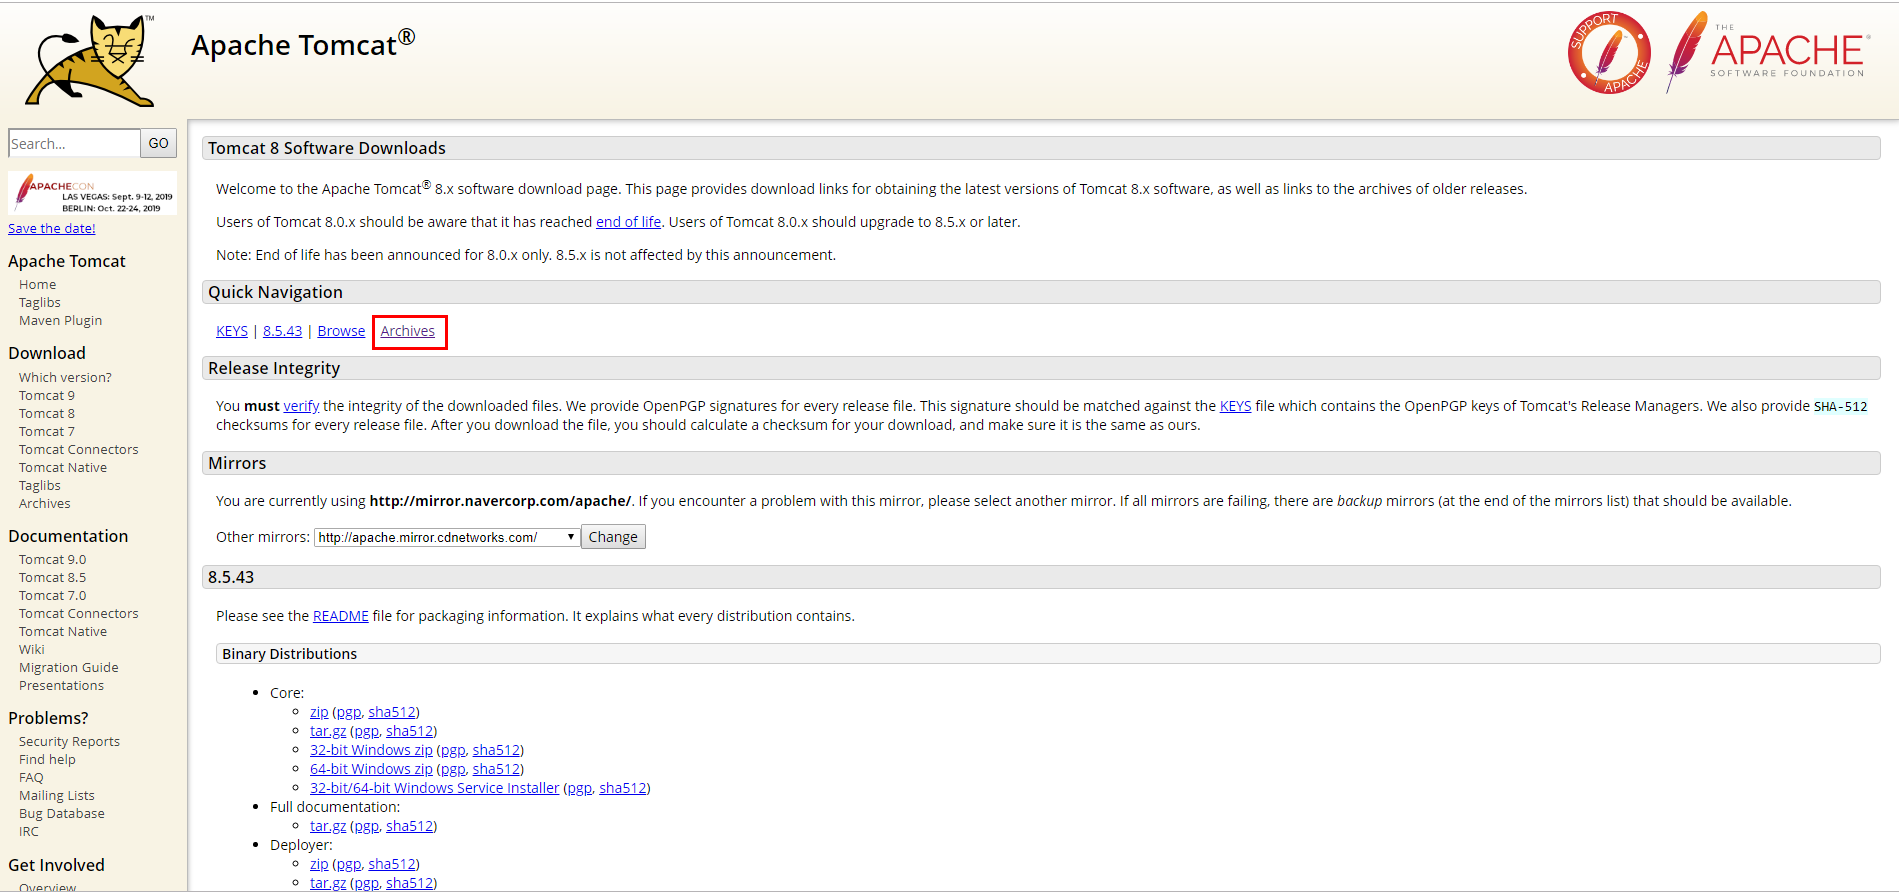Viewport: 1899px width, 894px height.
Task: Open the 'Find help' link
Action: [x=48, y=760]
